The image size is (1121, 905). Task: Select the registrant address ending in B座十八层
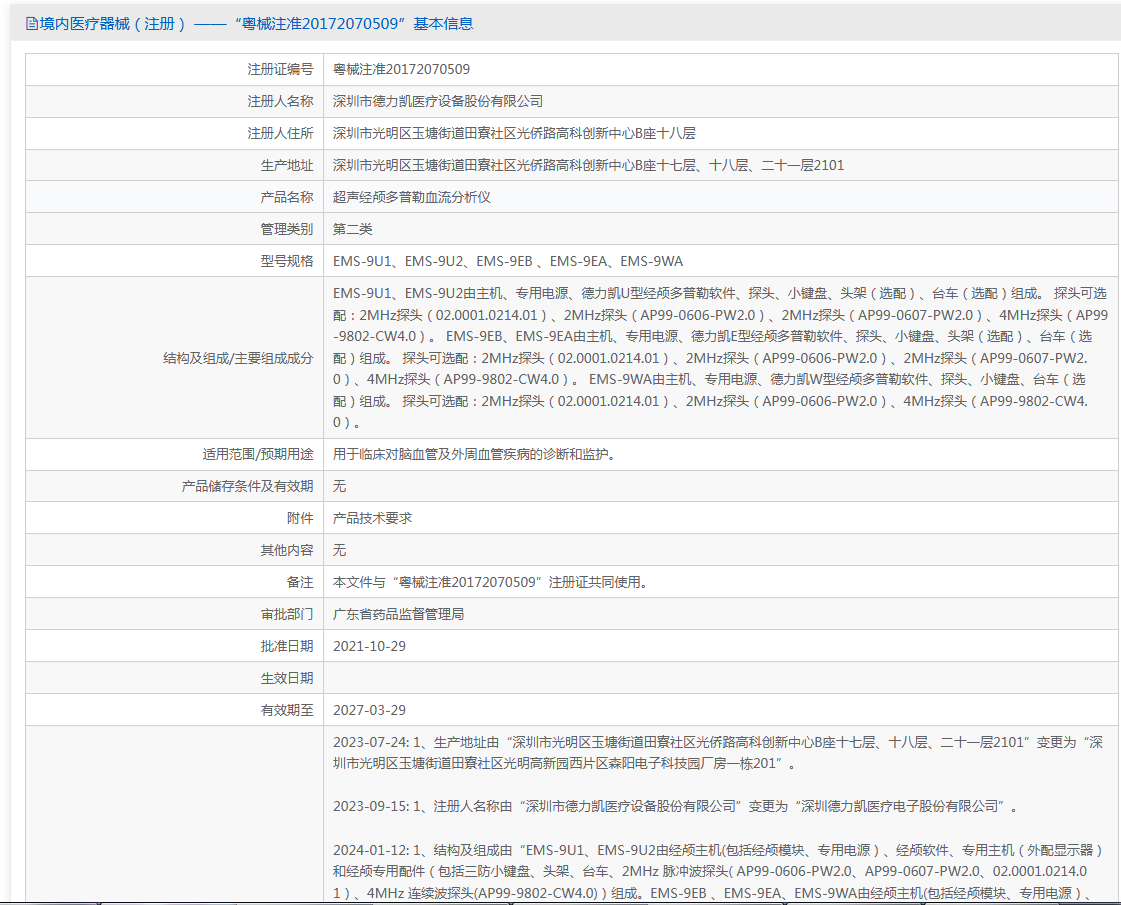click(x=514, y=134)
